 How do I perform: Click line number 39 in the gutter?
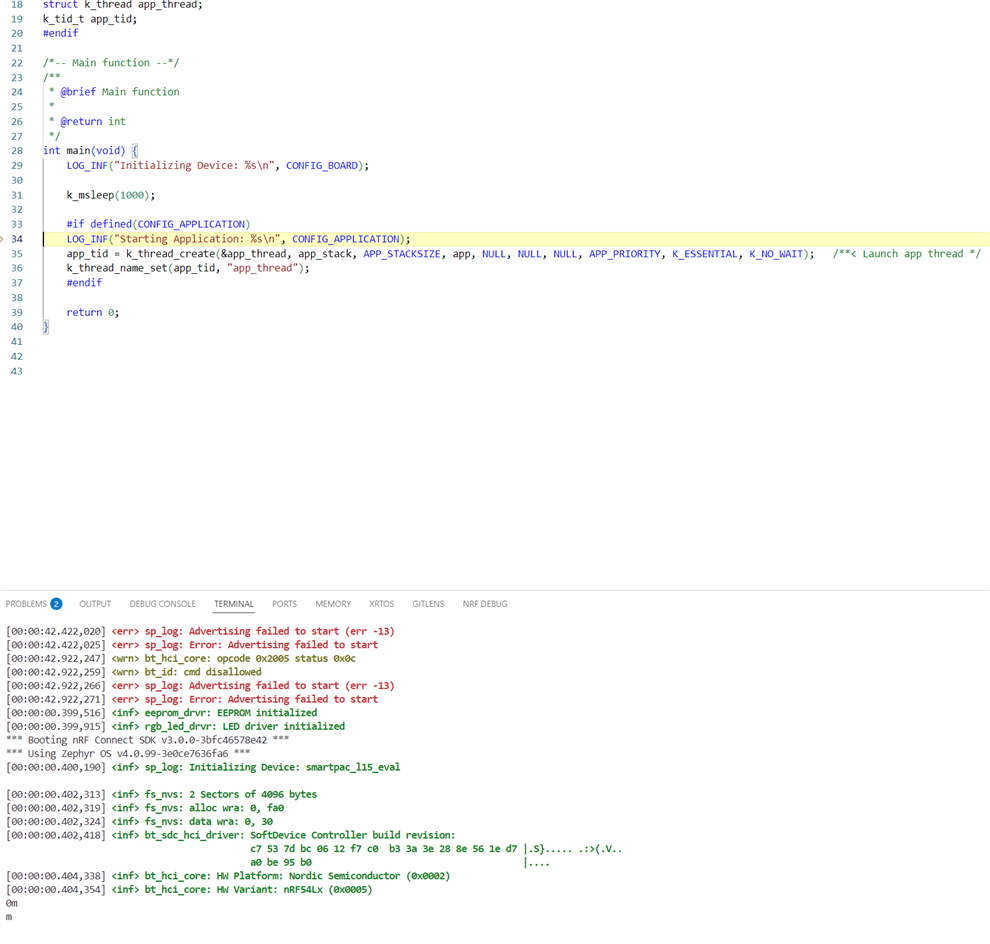pyautogui.click(x=17, y=313)
